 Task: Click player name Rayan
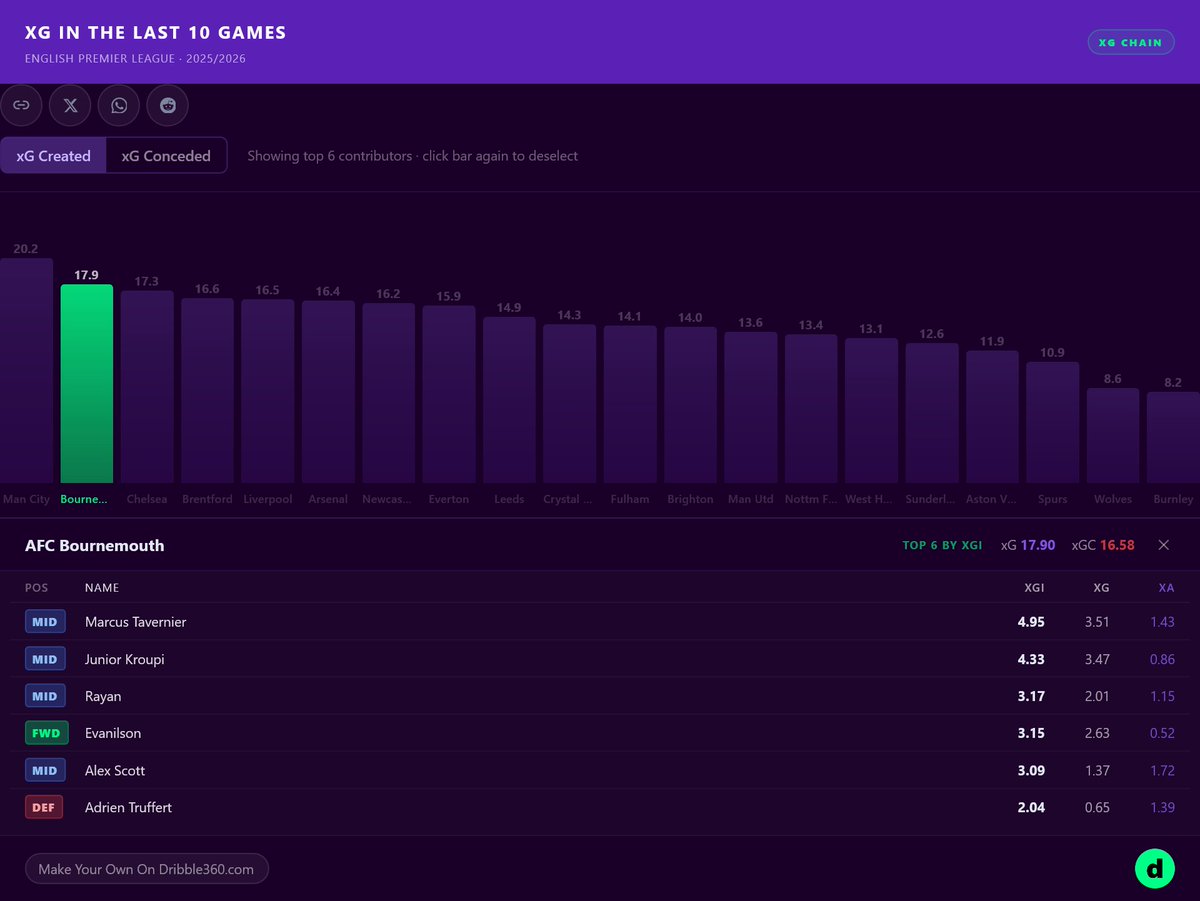coord(103,696)
